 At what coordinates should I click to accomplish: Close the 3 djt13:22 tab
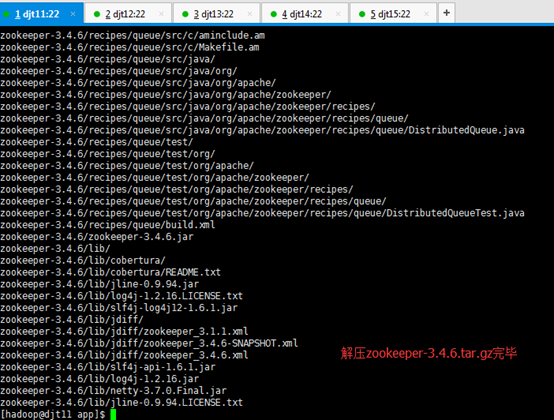coord(249,14)
